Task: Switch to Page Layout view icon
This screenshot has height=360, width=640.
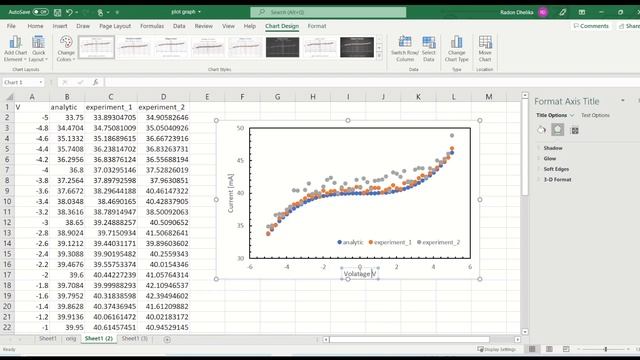Action: click(x=549, y=349)
